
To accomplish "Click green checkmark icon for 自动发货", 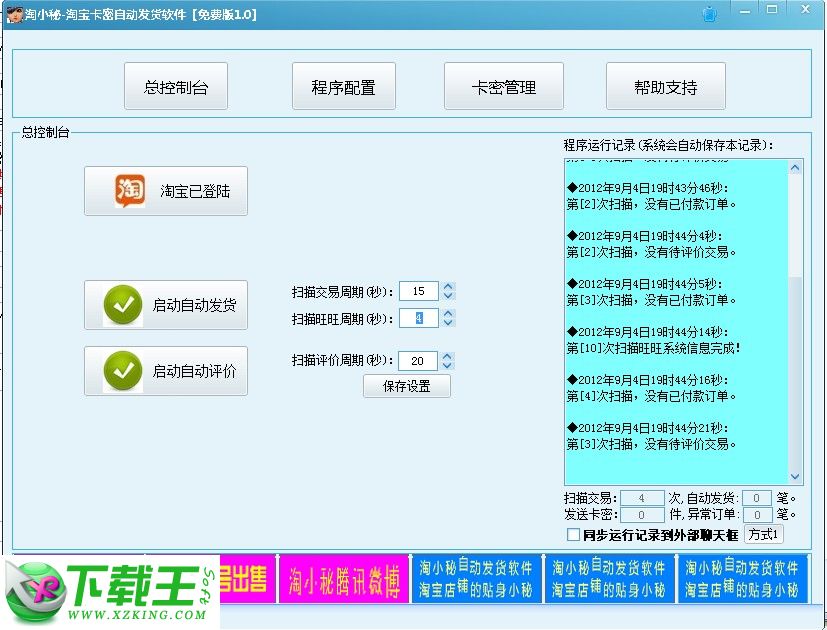I will 122,305.
